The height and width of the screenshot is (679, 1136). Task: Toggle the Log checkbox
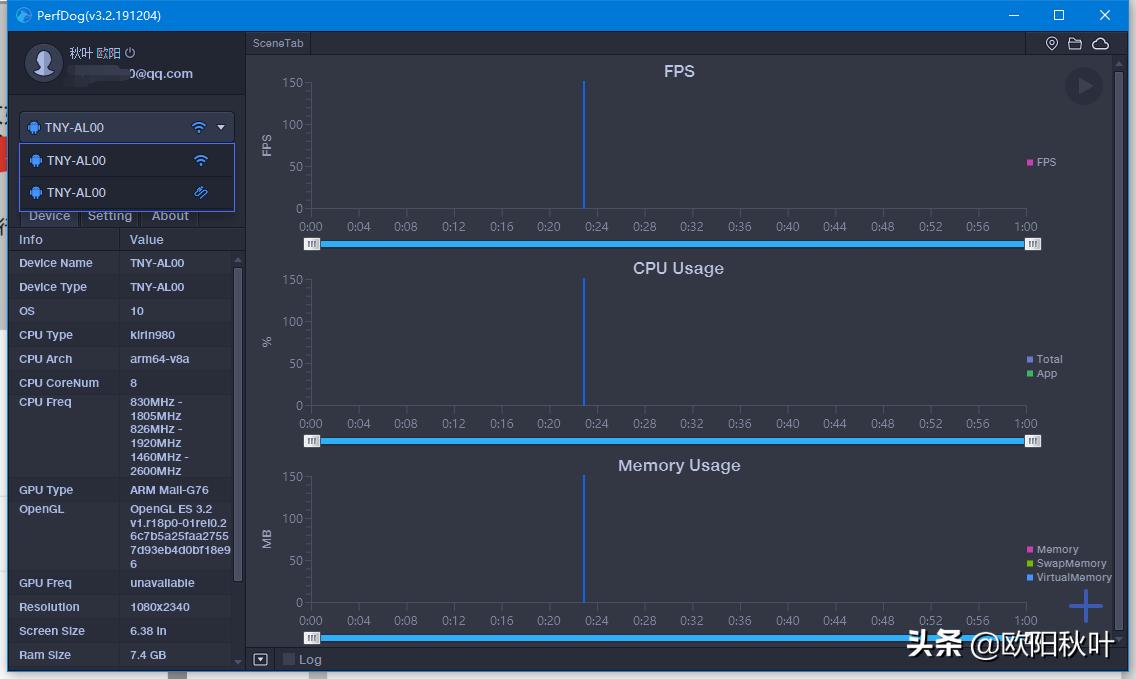tap(289, 659)
